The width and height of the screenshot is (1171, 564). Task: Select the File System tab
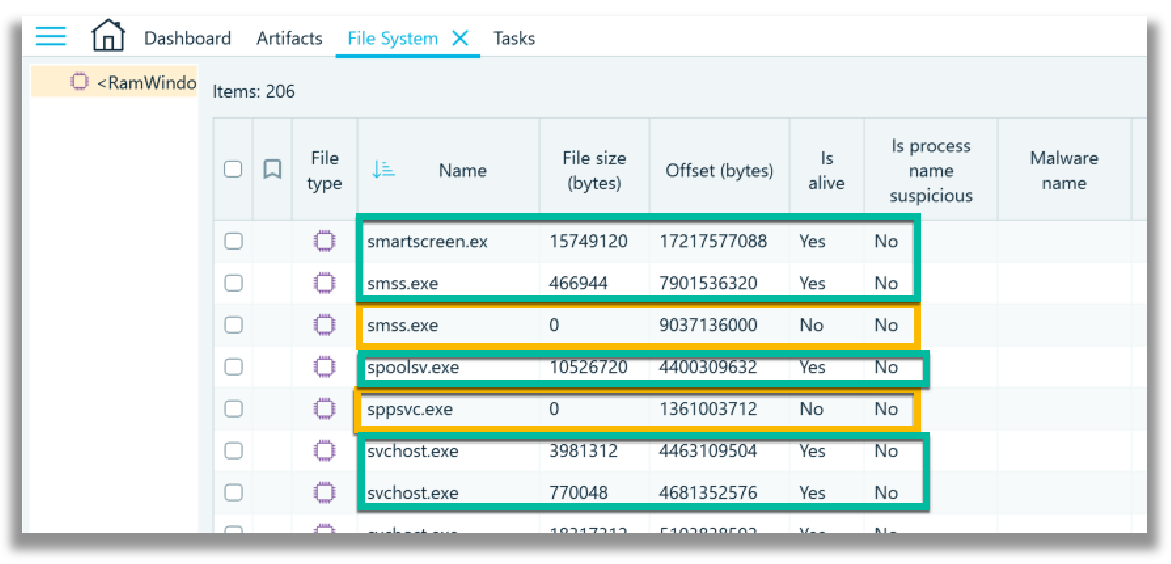(x=393, y=38)
